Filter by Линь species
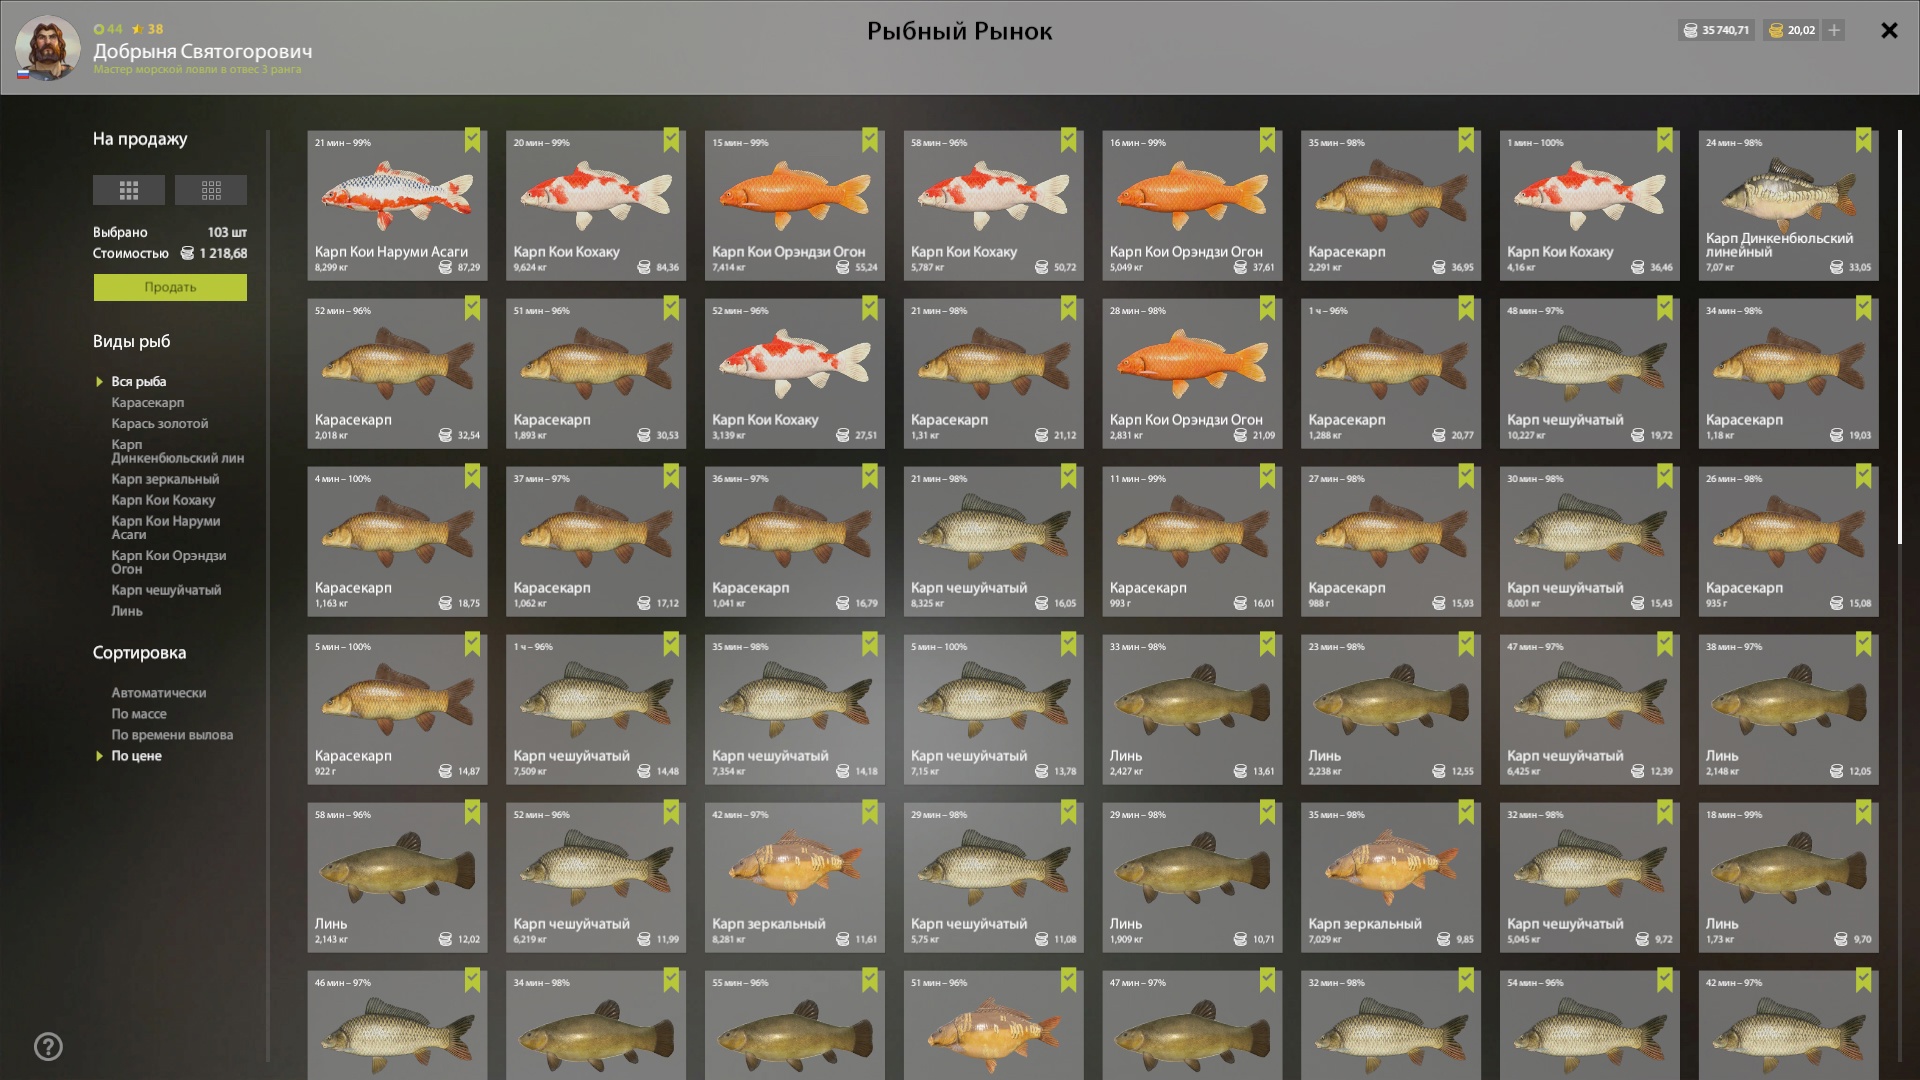 [x=127, y=611]
